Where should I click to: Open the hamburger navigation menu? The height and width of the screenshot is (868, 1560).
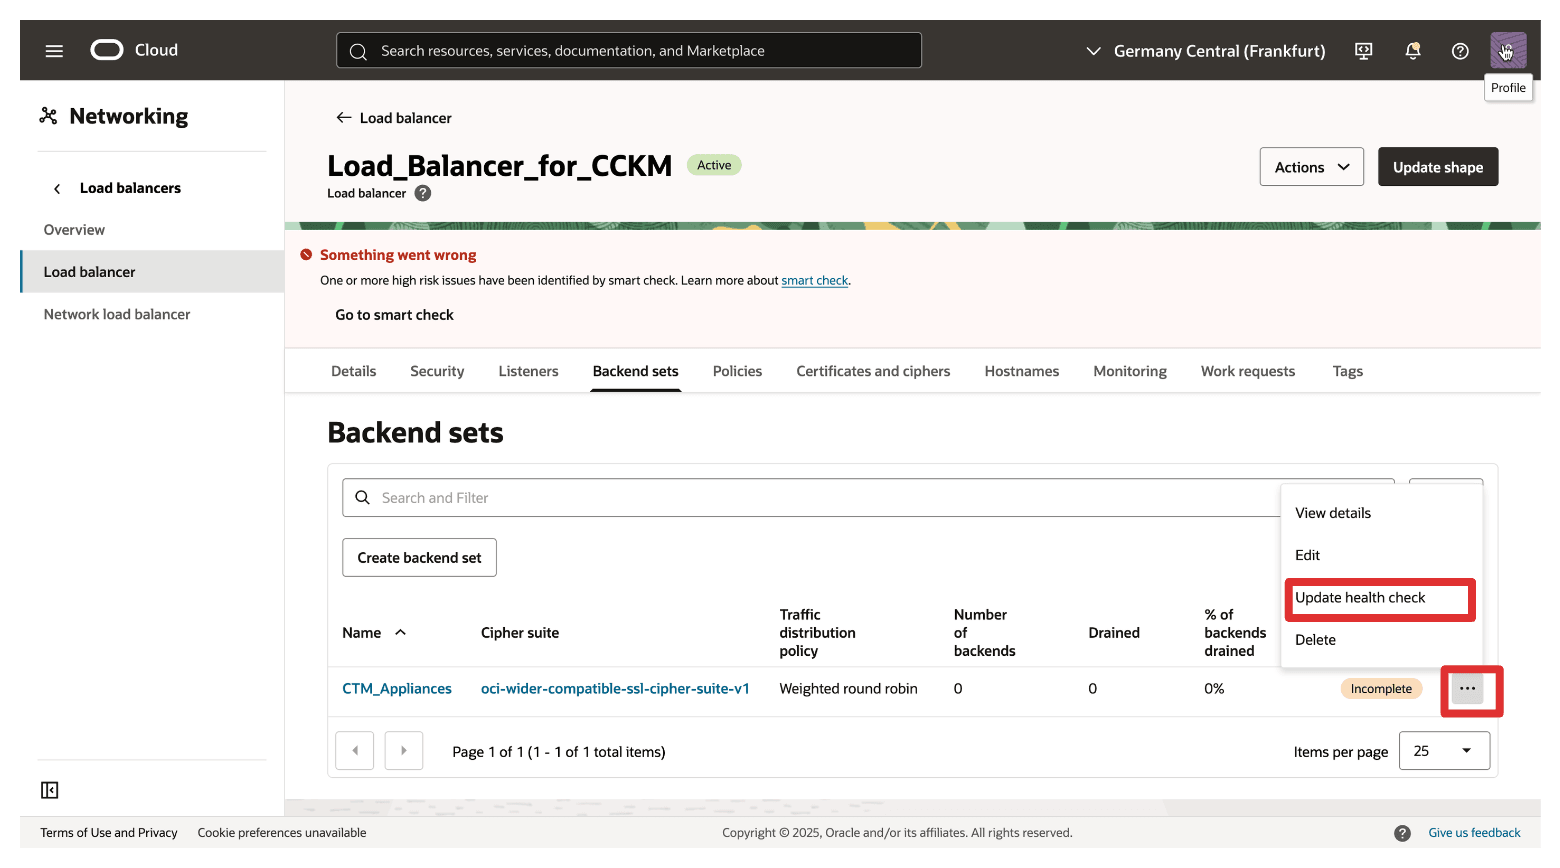54,51
